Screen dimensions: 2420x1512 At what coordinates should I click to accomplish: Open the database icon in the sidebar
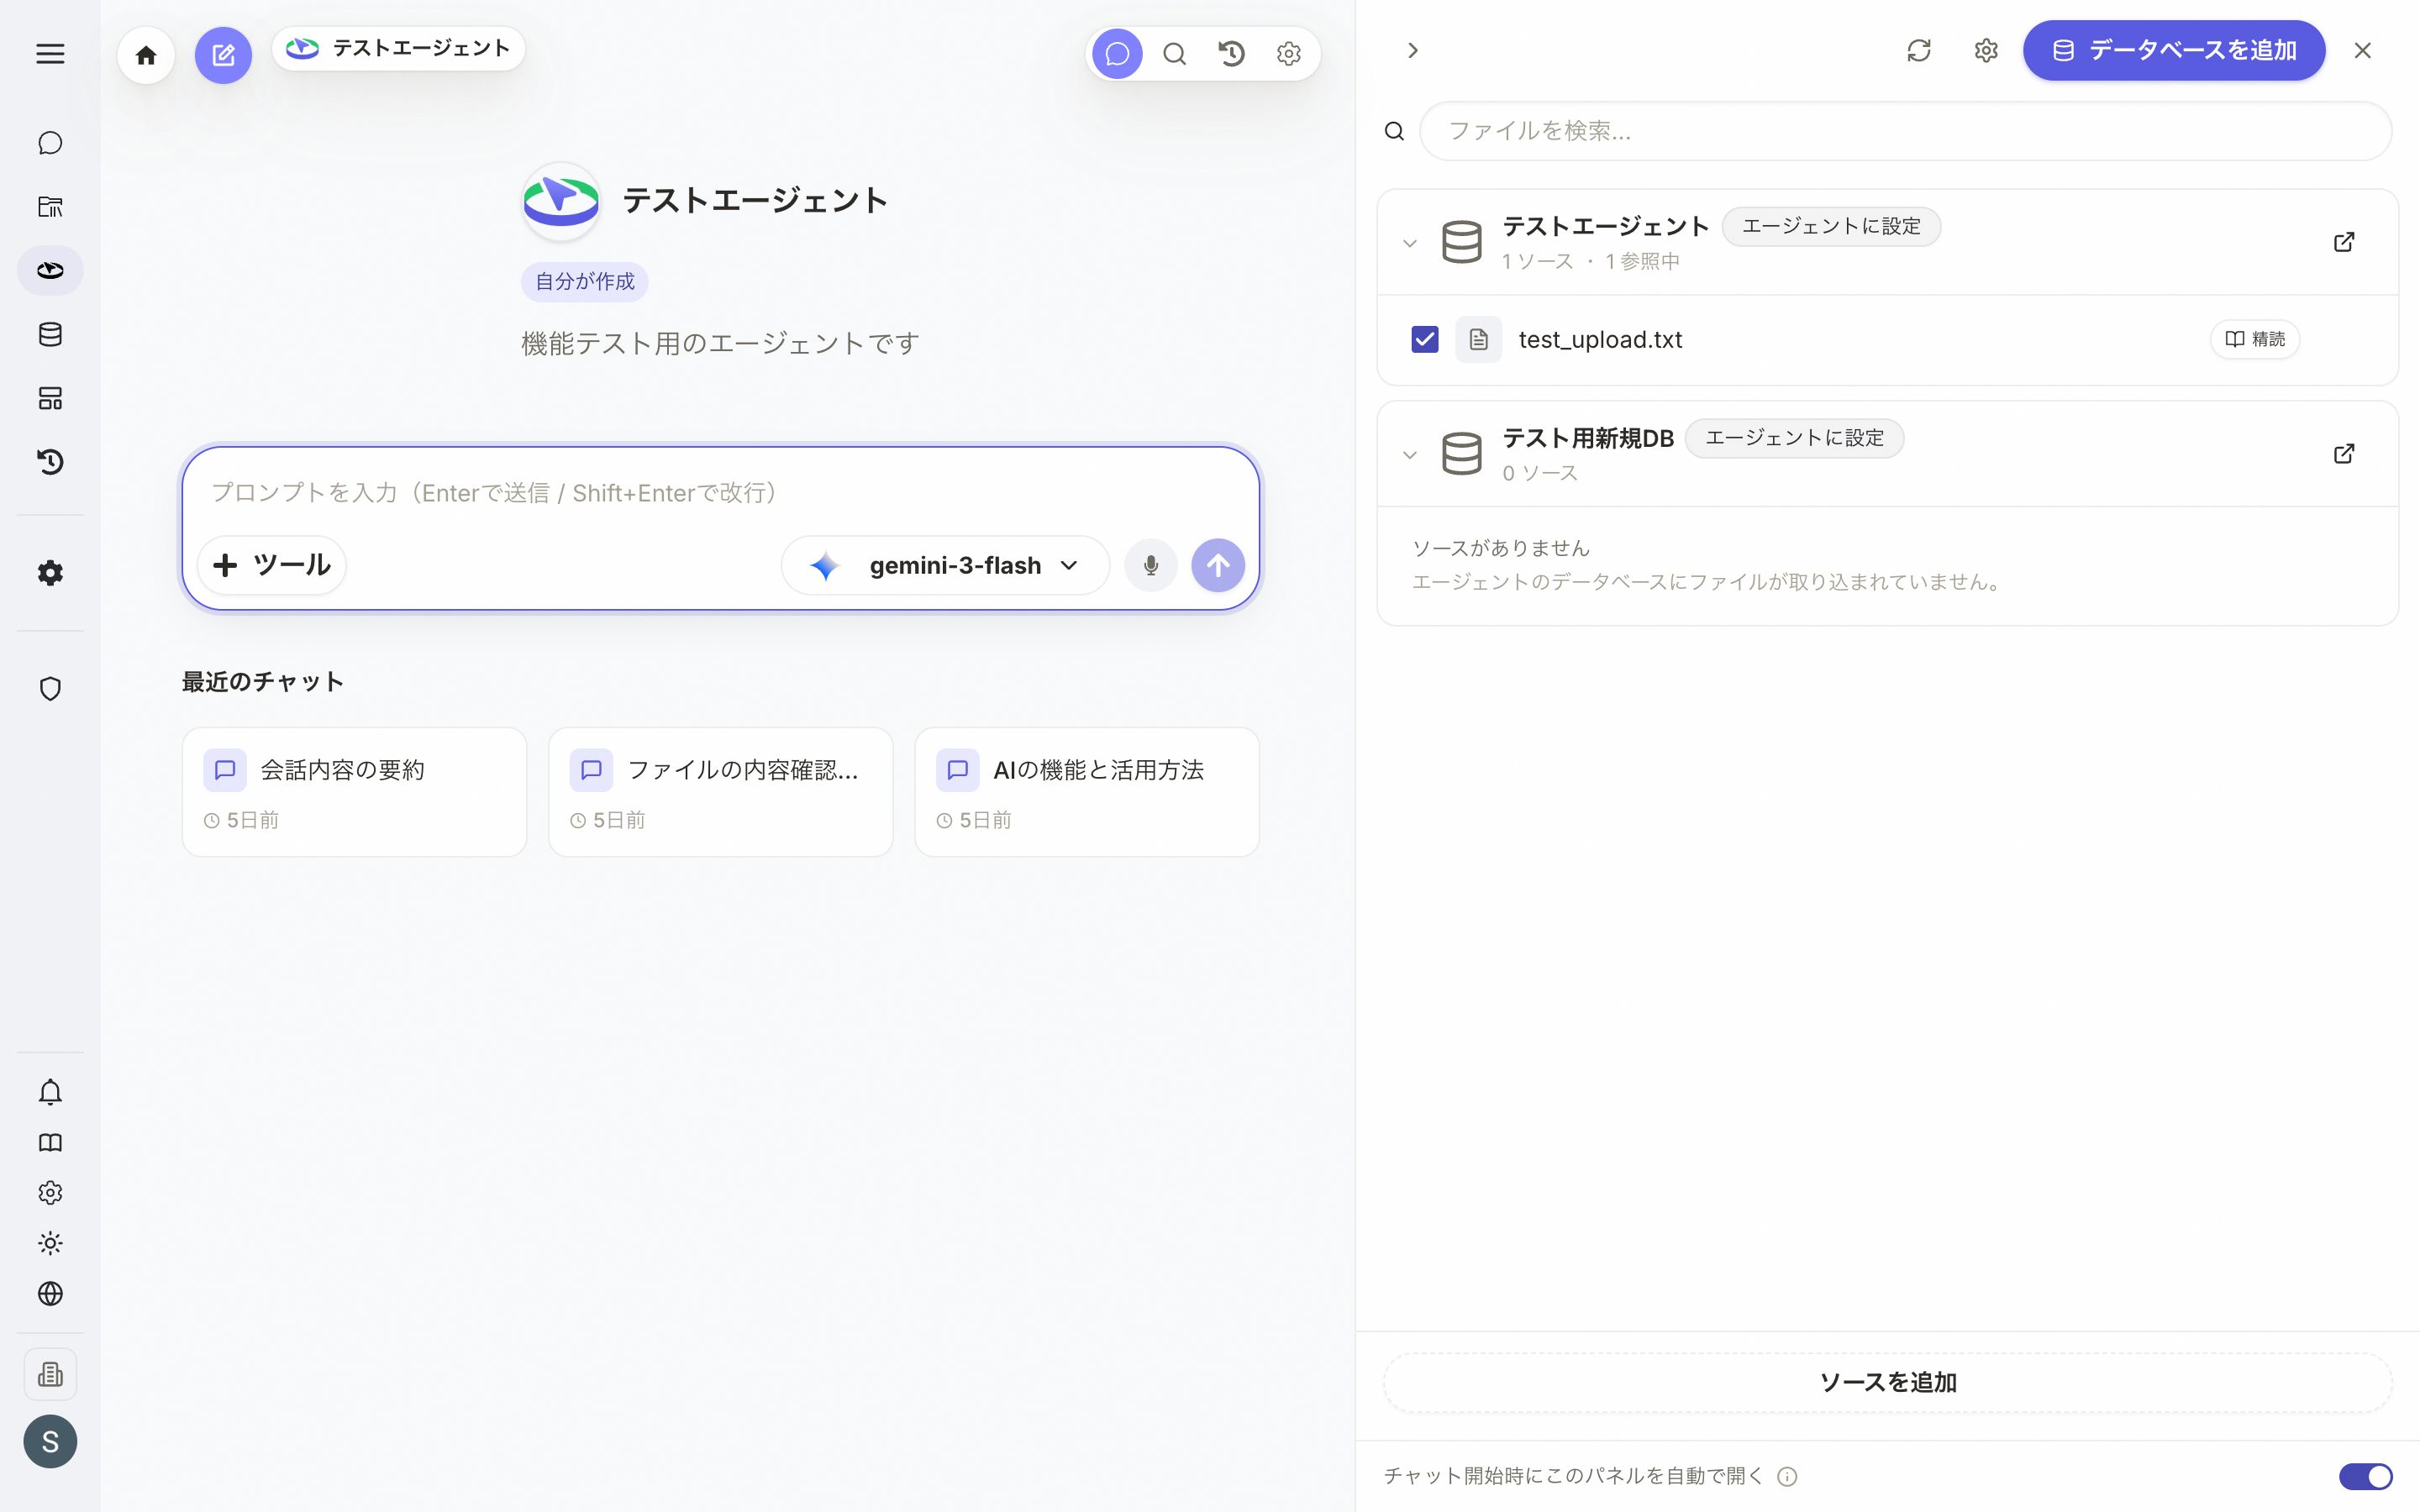50,334
